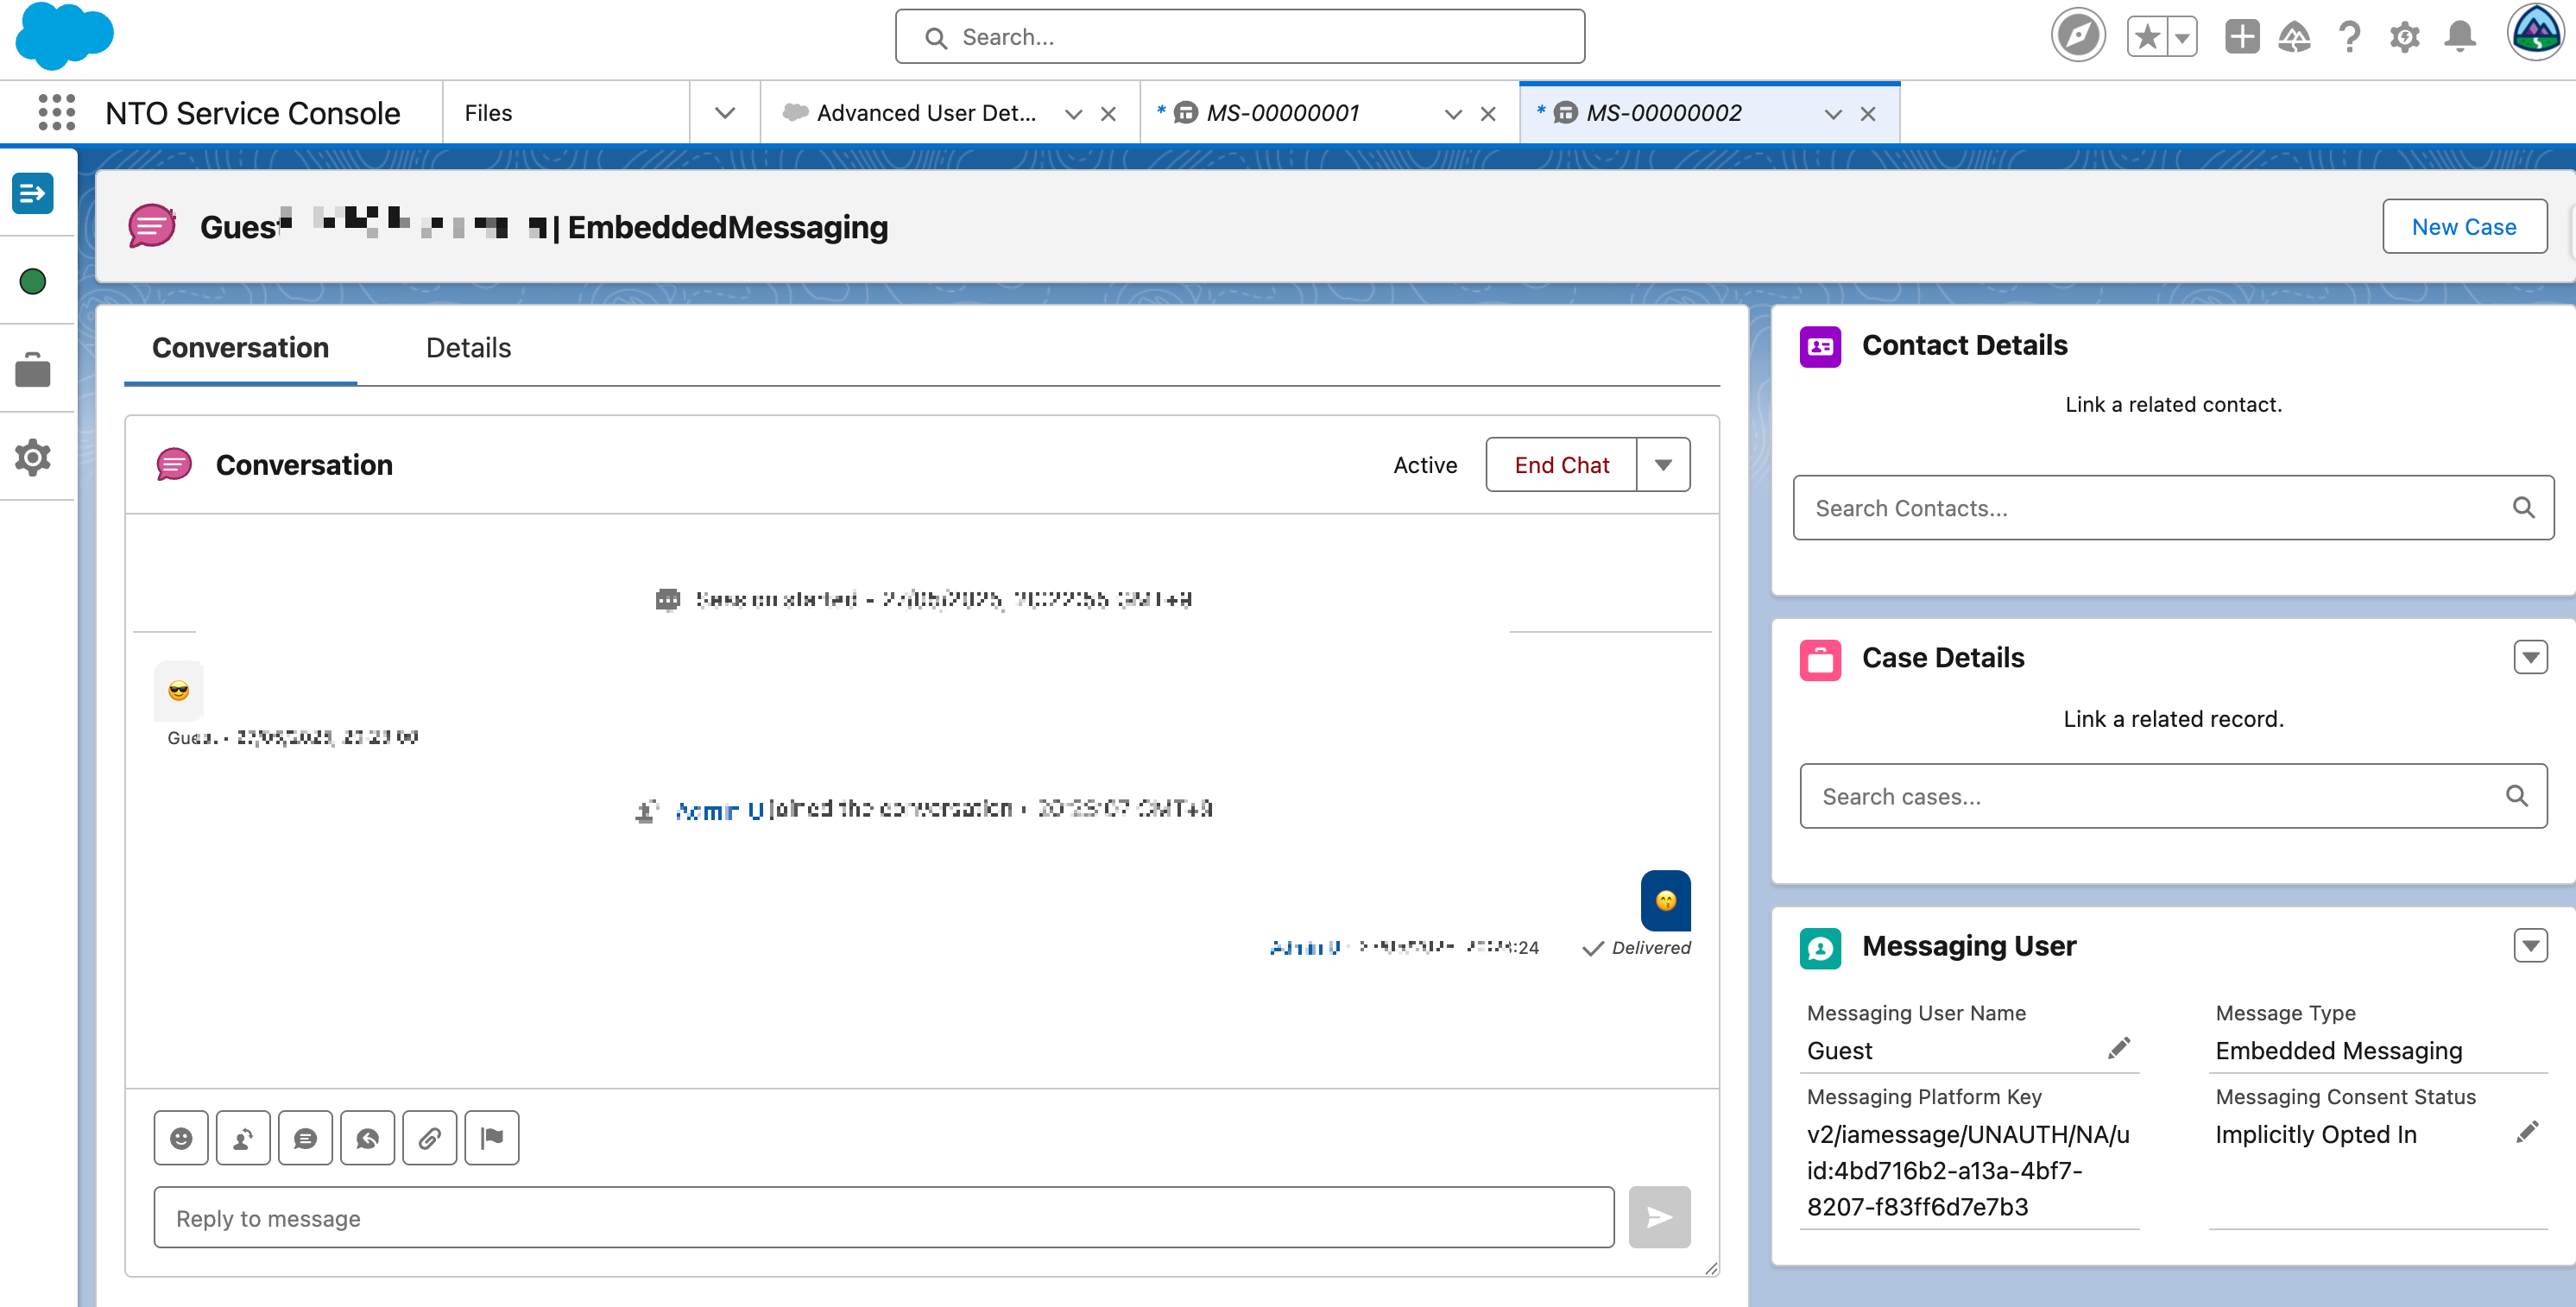This screenshot has height=1307, width=2576.
Task: Click the Trailhead guidance icon
Action: tap(2293, 37)
